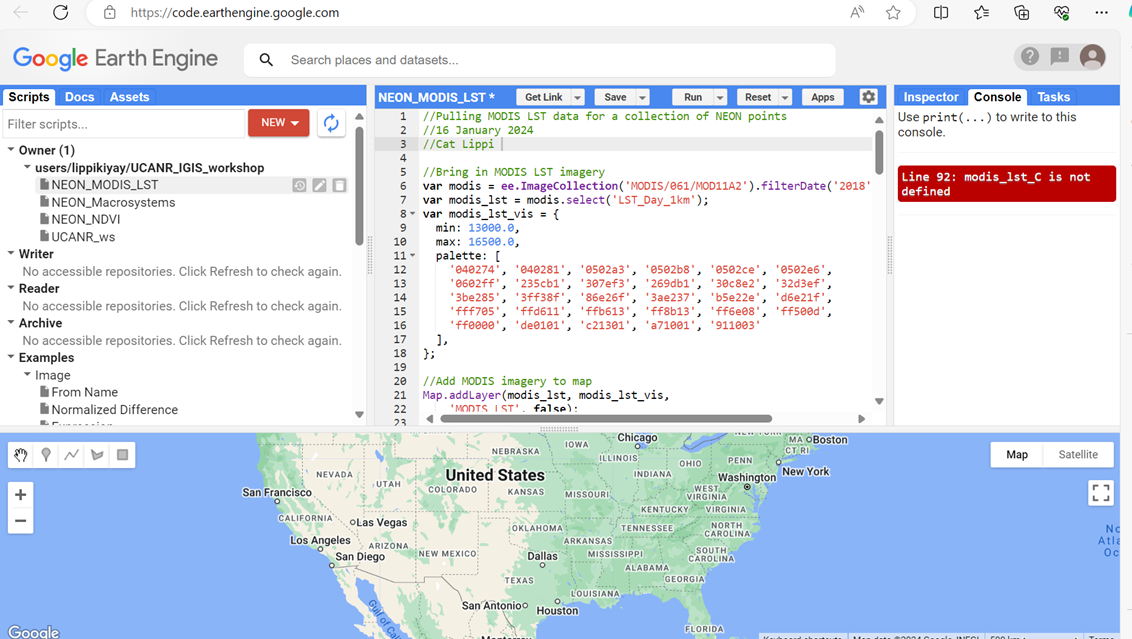Click the Get Link button
Image resolution: width=1132 pixels, height=639 pixels.
[x=544, y=97]
